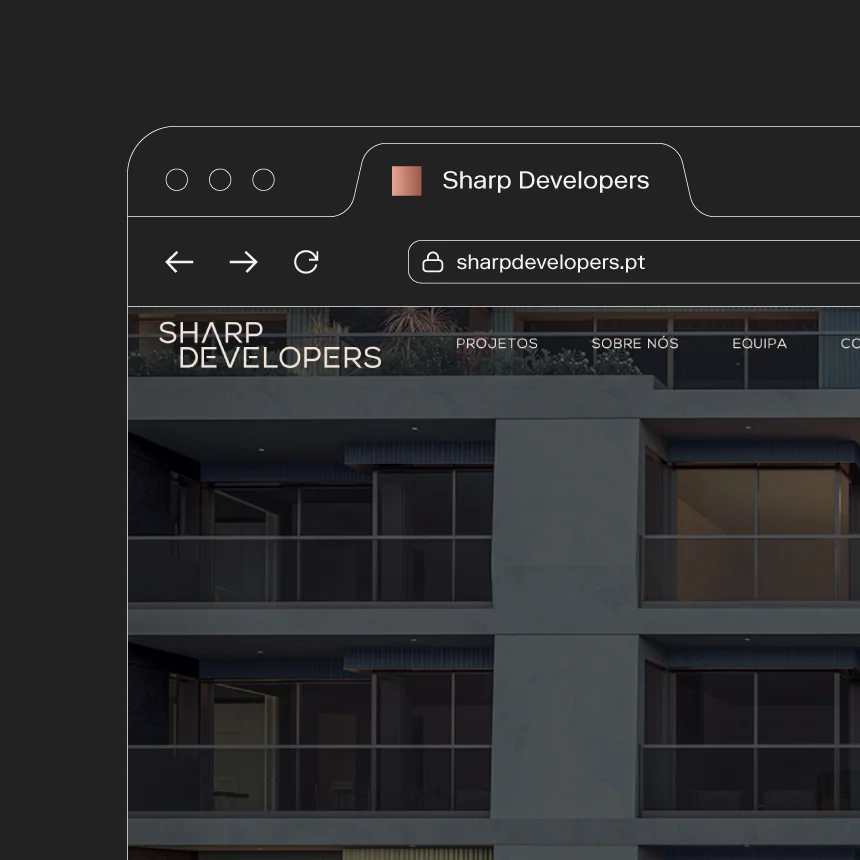Image resolution: width=860 pixels, height=860 pixels.
Task: Click the padlock icon beside the URL
Action: pos(433,261)
